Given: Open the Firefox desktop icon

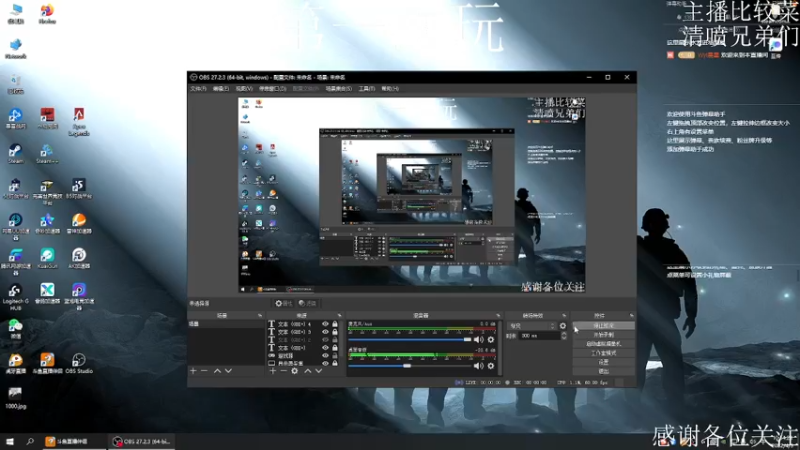Looking at the screenshot, I should (x=47, y=14).
